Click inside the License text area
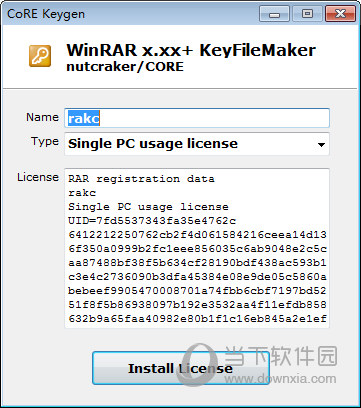This screenshot has width=361, height=408. [x=197, y=248]
